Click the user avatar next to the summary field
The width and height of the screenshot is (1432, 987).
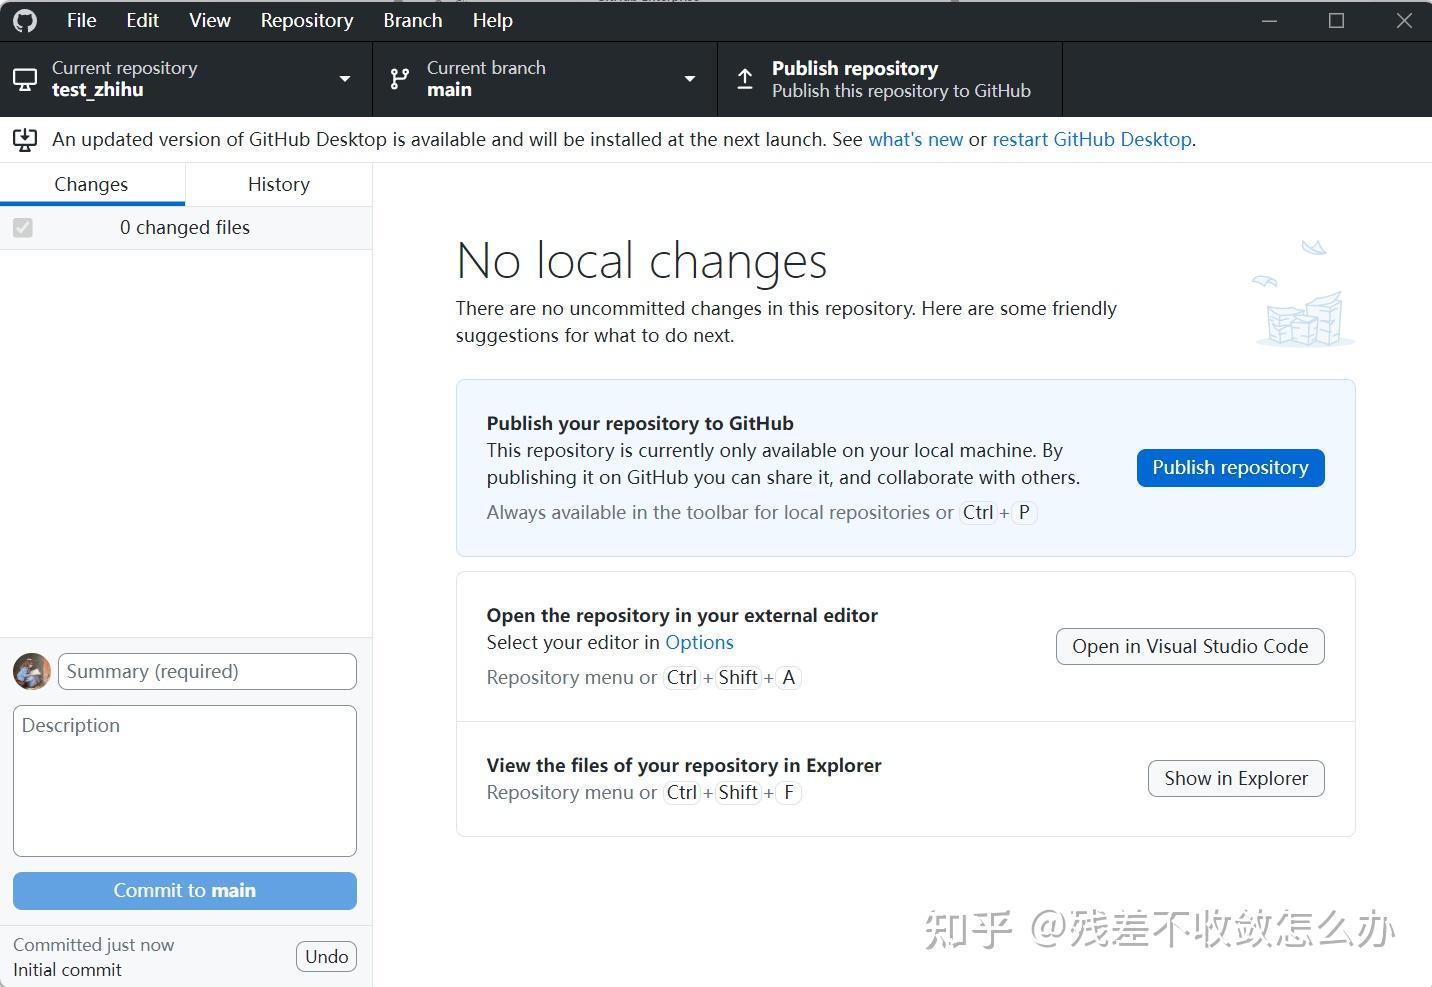coord(31,671)
